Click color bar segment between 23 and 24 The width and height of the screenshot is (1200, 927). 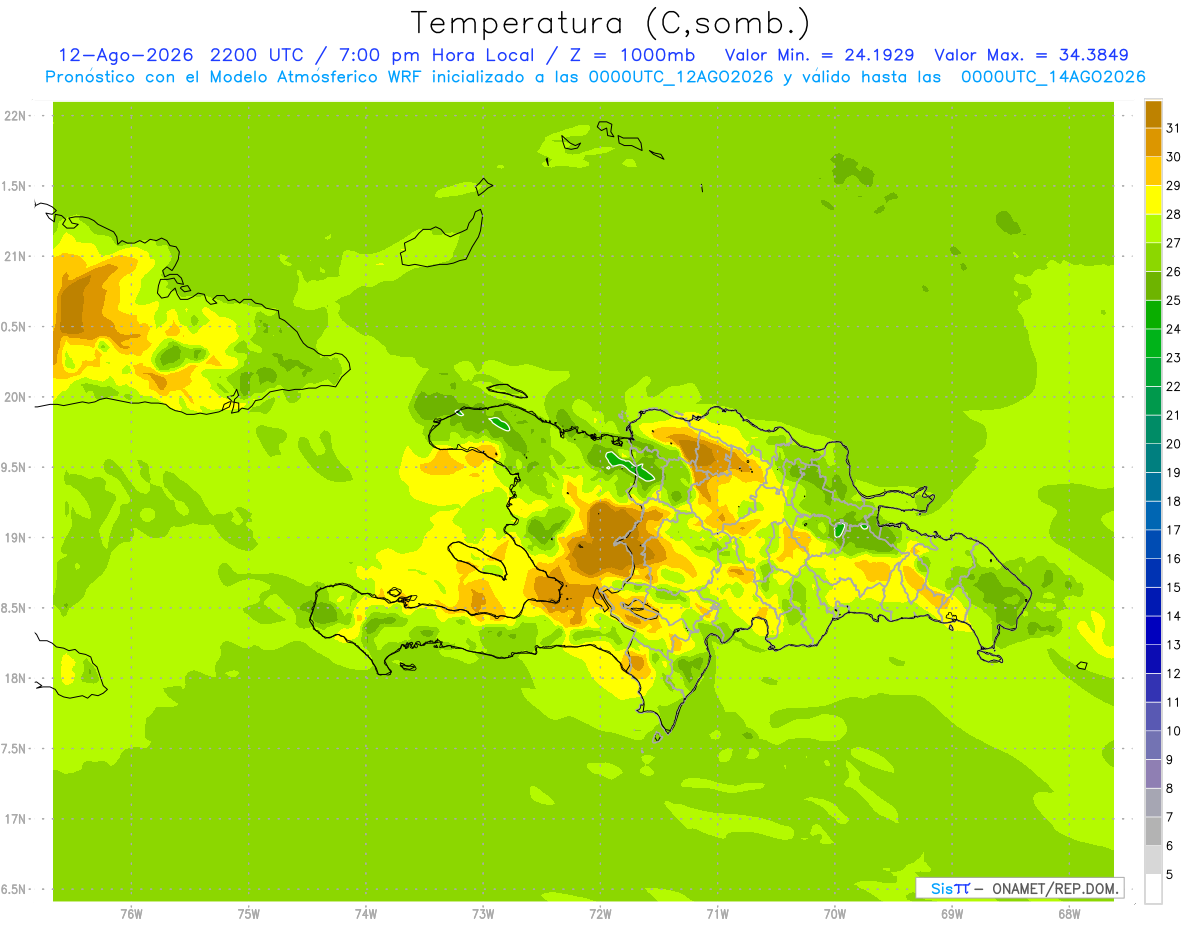(x=1153, y=343)
